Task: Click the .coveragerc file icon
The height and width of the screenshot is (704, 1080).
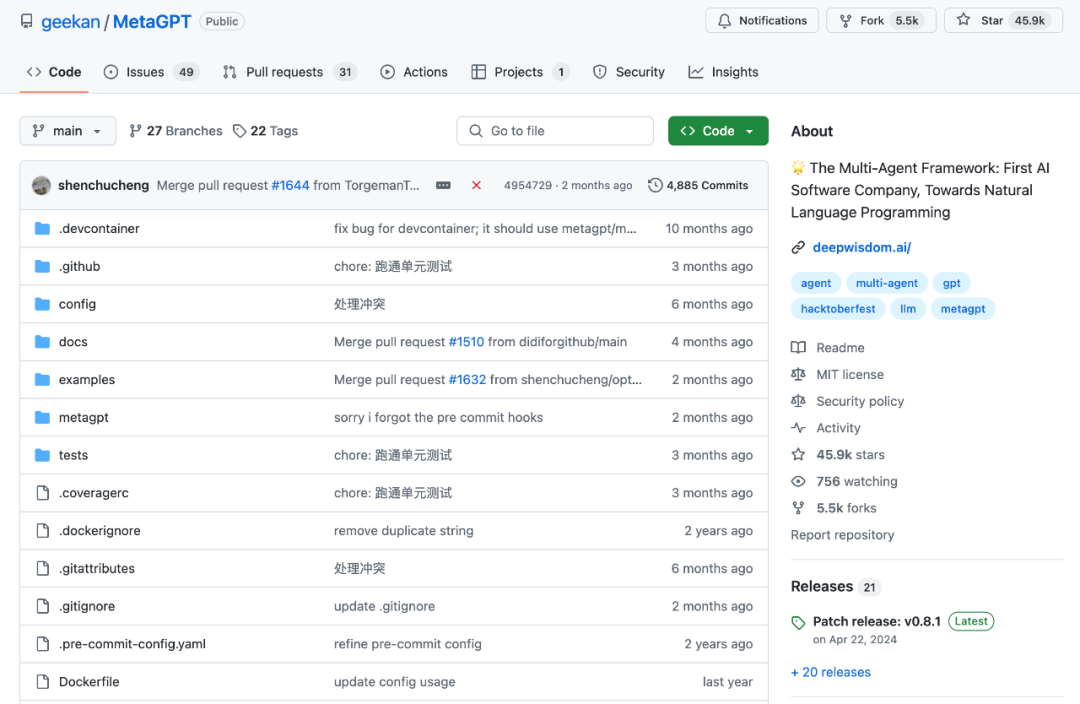Action: pyautogui.click(x=43, y=493)
